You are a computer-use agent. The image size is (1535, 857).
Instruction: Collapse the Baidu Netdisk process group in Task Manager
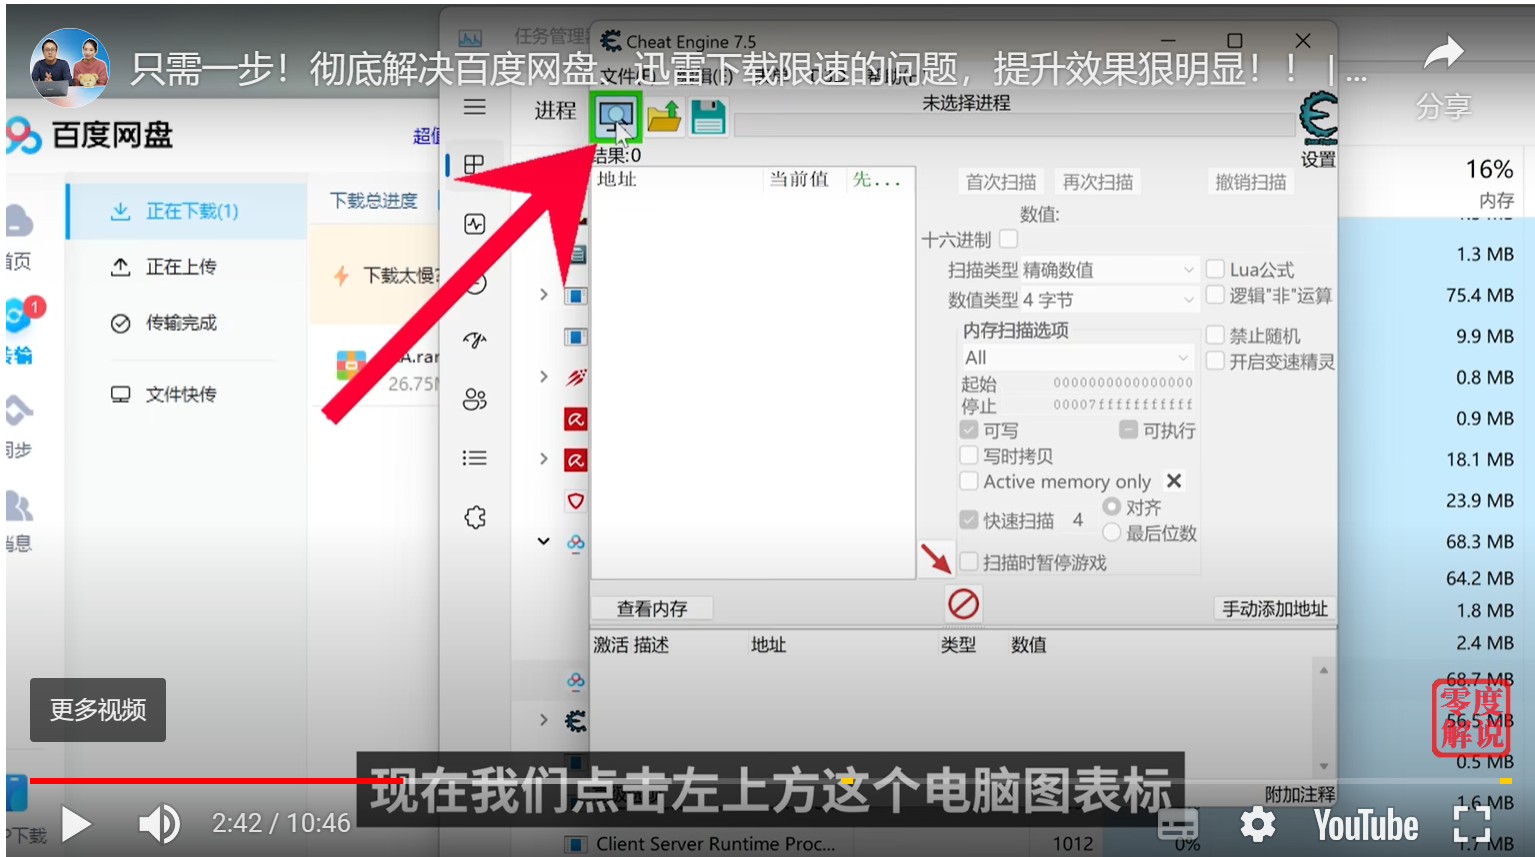[543, 542]
